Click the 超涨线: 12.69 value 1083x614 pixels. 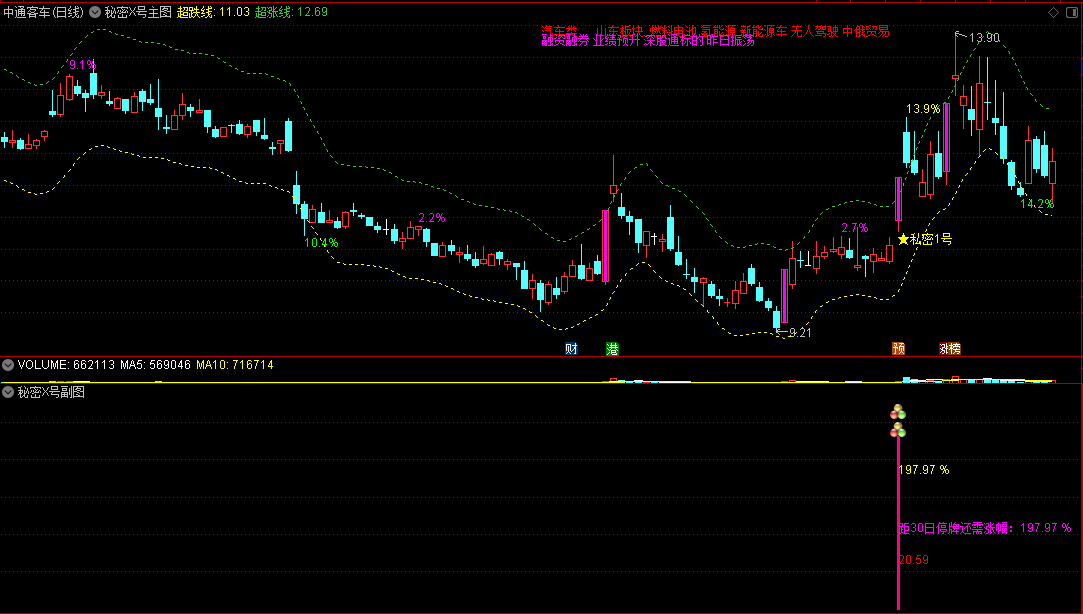pos(291,12)
